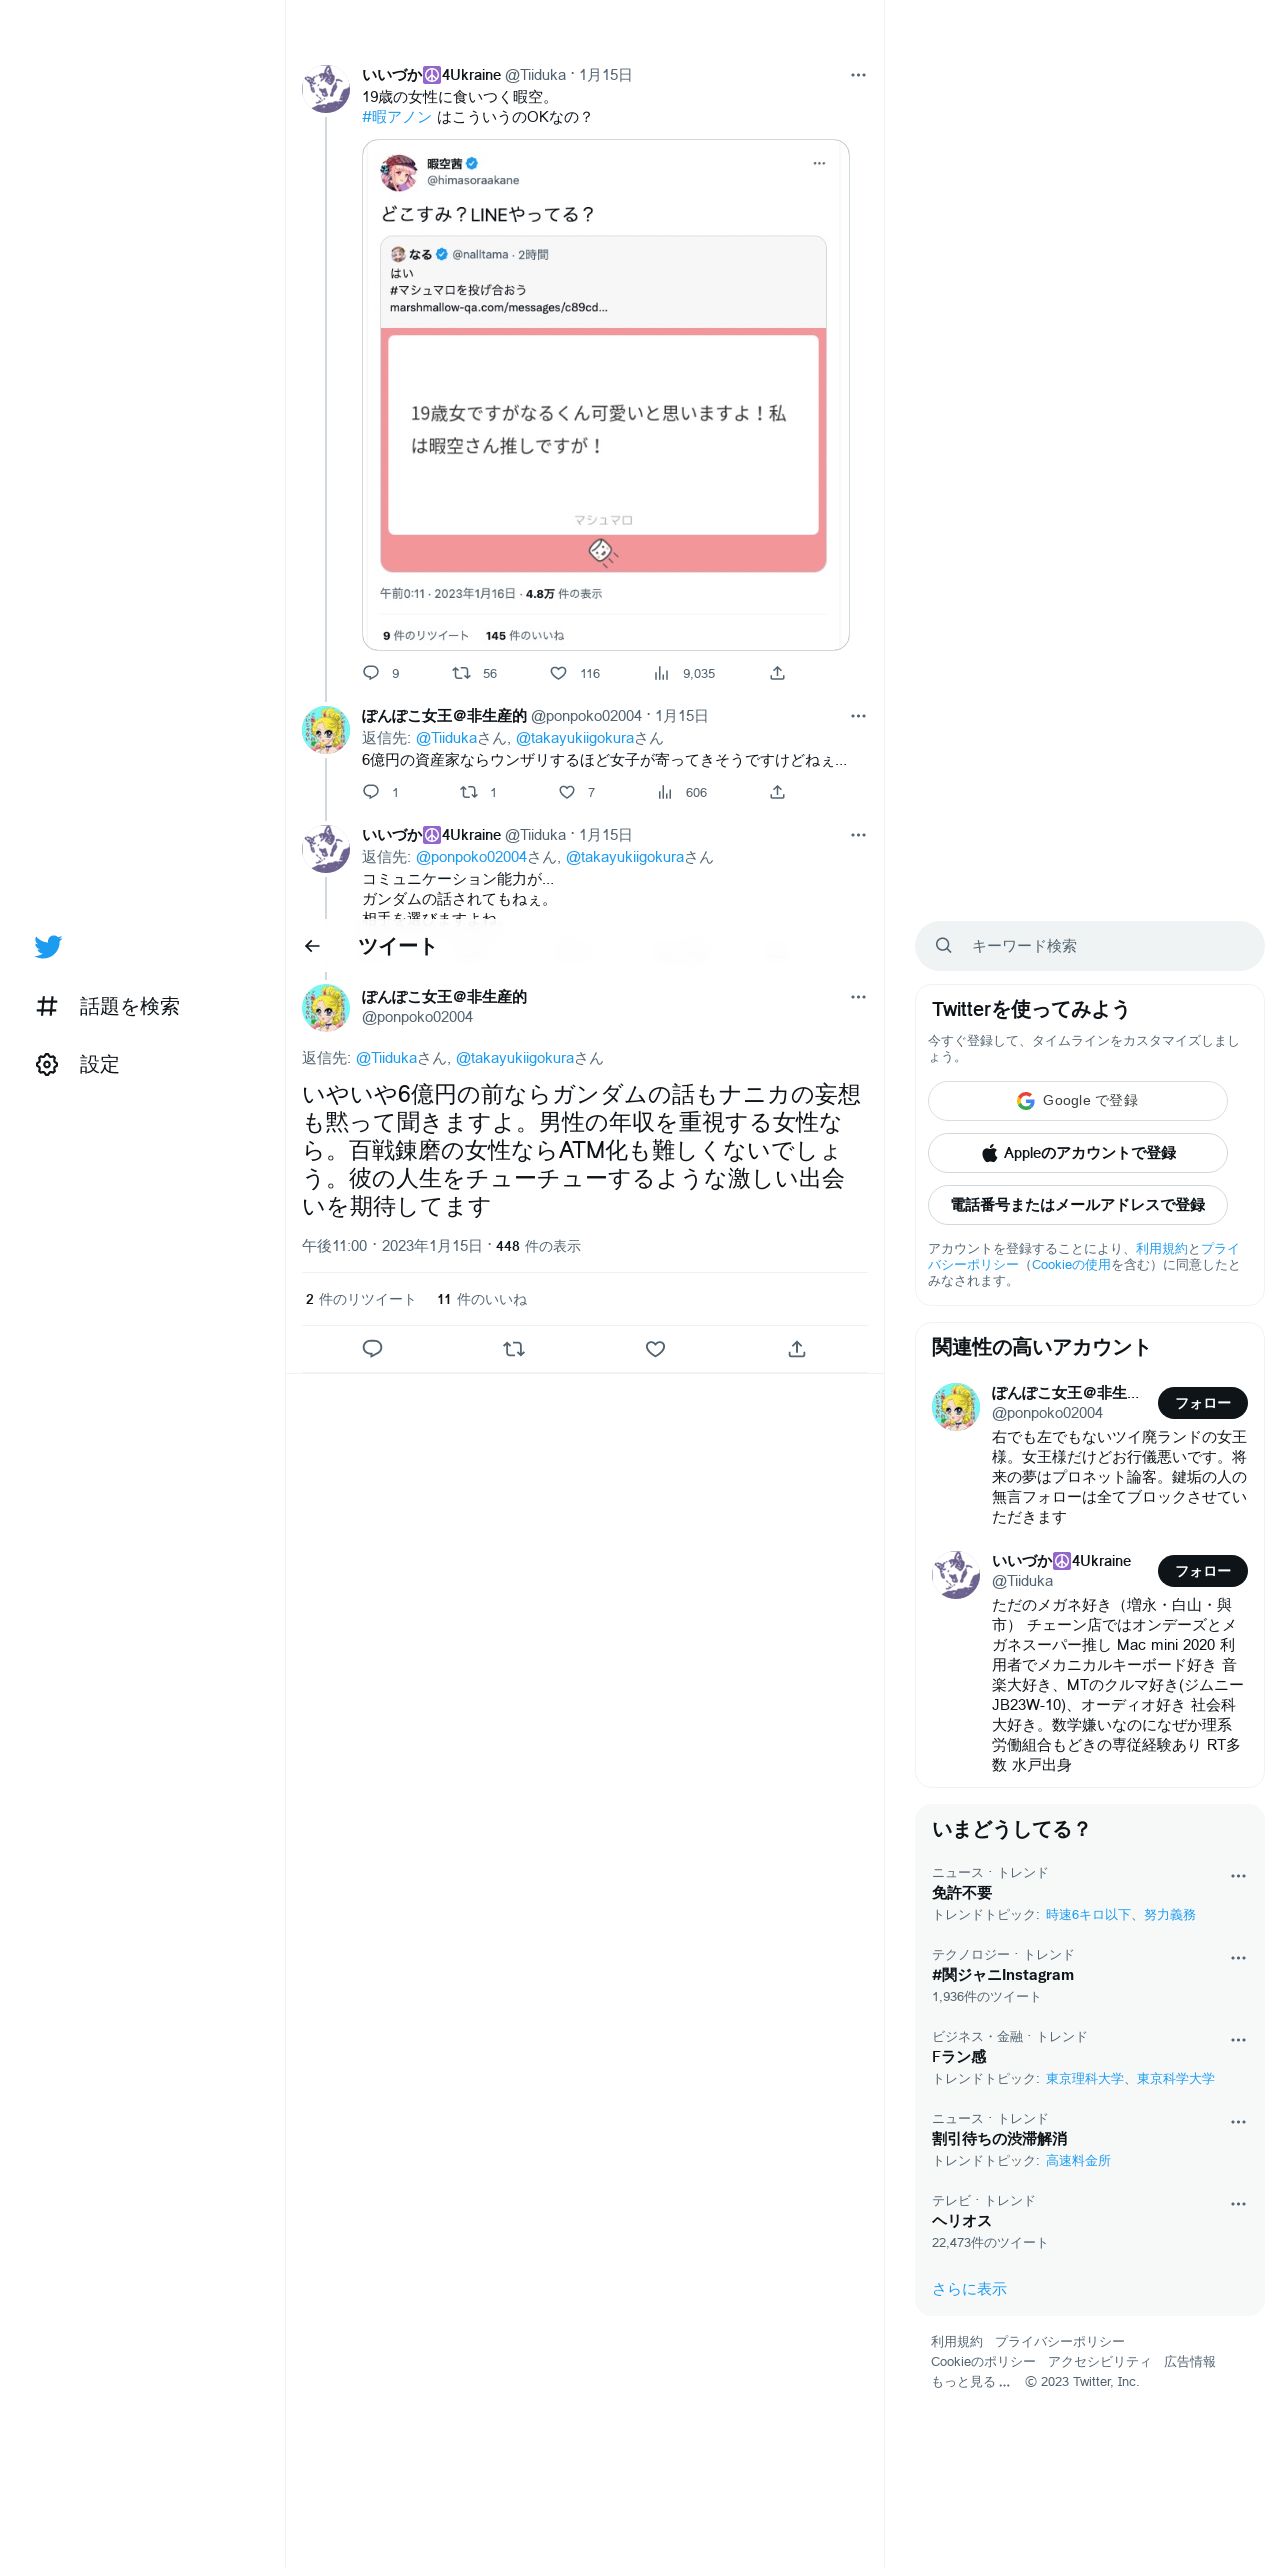
Task: Retweet the main ponpoko02004 tweet
Action: (x=514, y=1349)
